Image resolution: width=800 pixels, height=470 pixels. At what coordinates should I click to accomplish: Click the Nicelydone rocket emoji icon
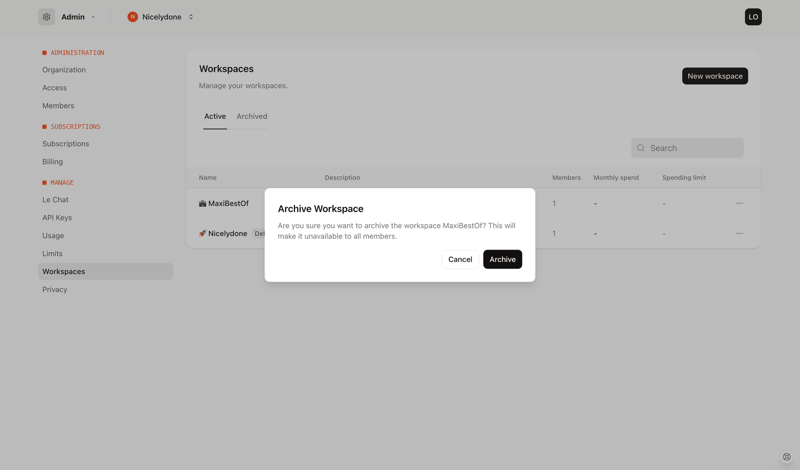coord(202,234)
